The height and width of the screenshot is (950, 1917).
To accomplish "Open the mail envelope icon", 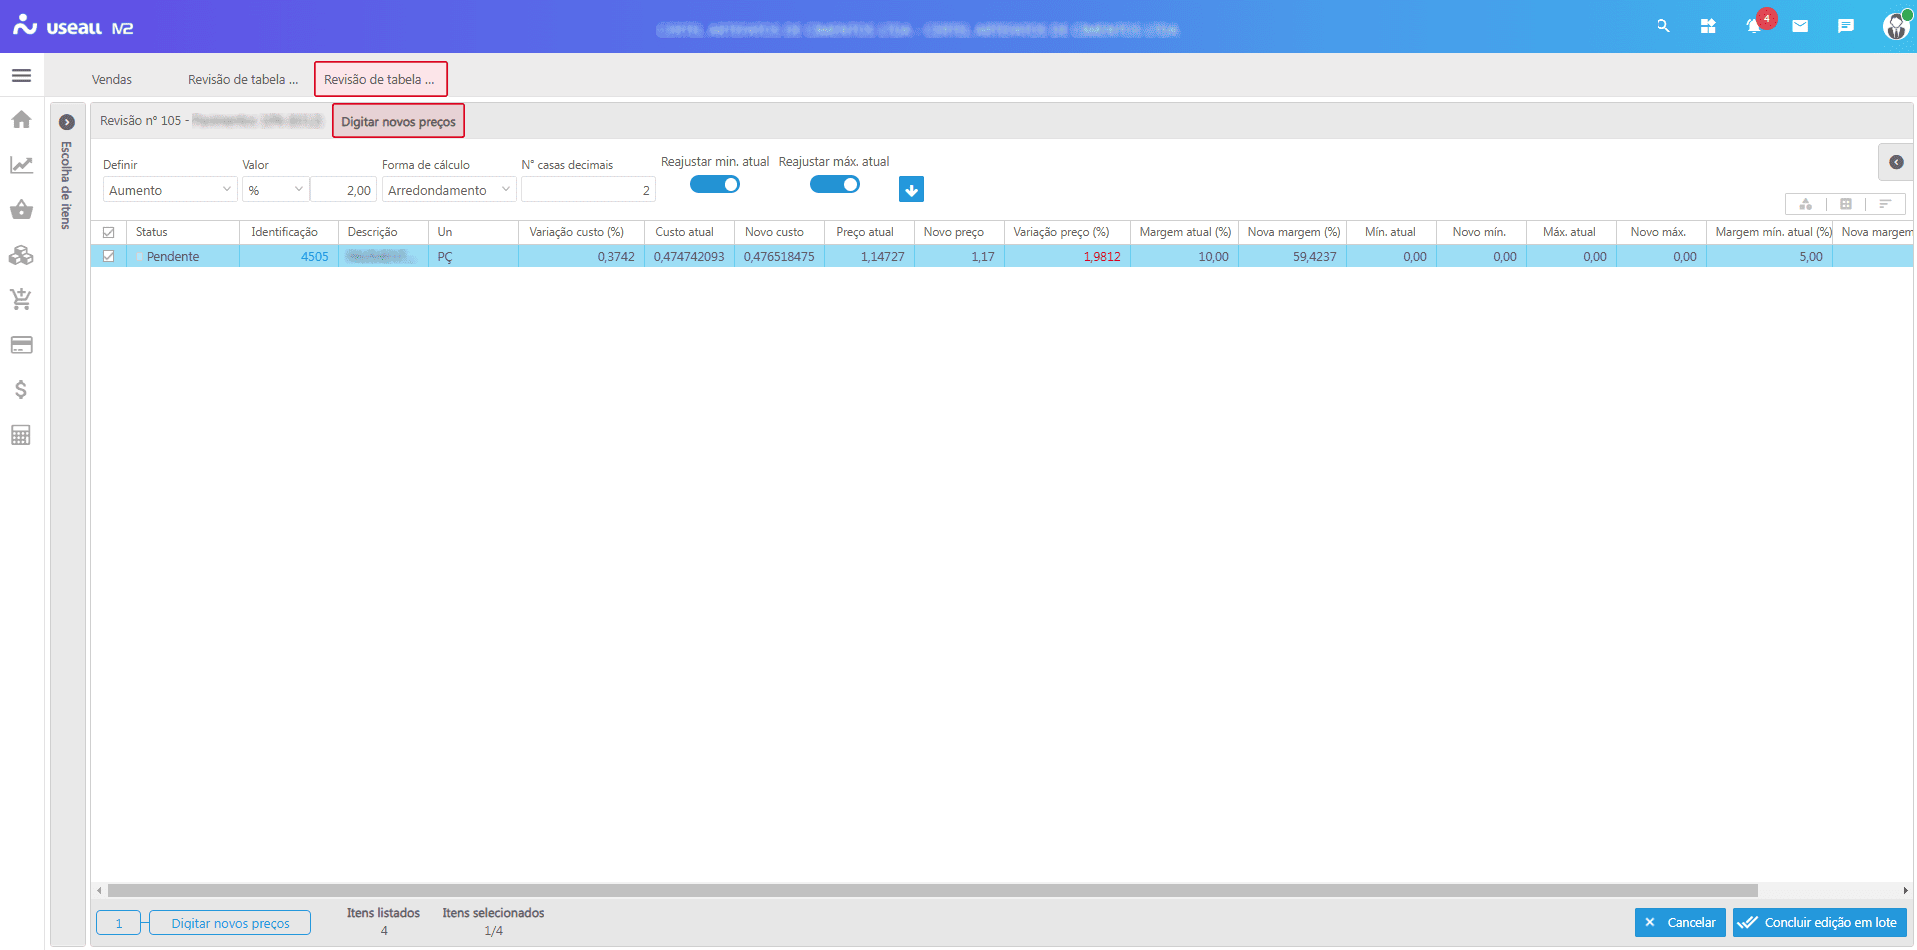I will pos(1800,27).
